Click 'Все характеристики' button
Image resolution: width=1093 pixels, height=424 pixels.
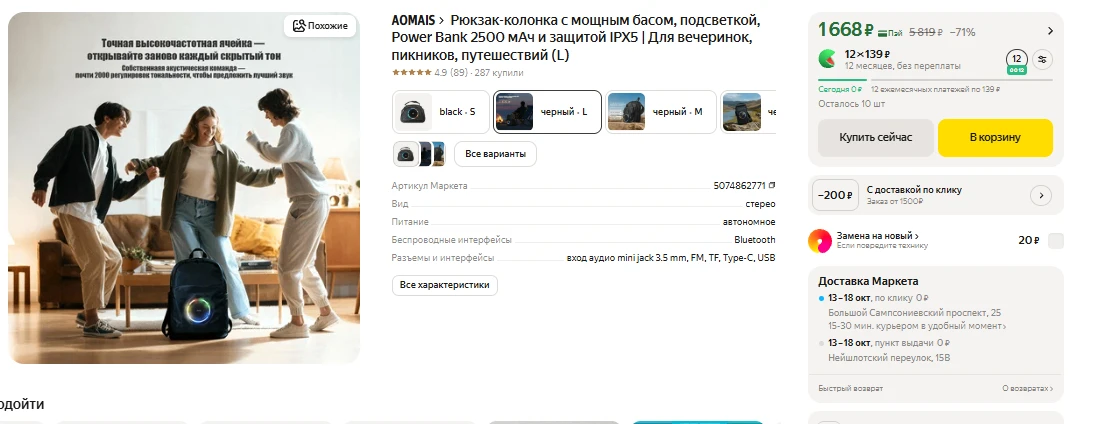click(x=445, y=285)
